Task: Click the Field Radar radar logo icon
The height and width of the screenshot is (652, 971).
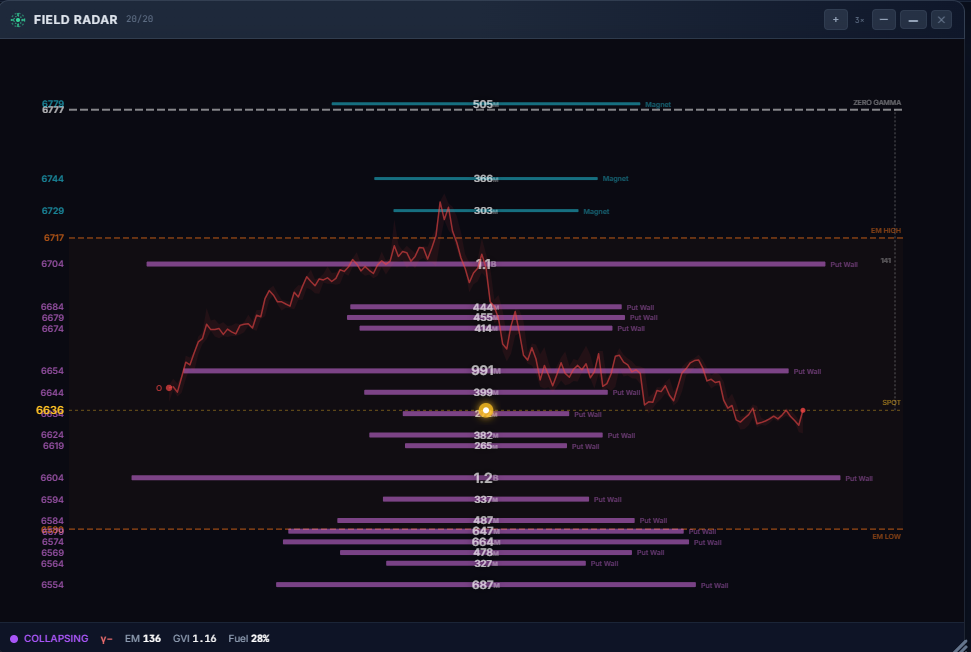Action: (17, 18)
